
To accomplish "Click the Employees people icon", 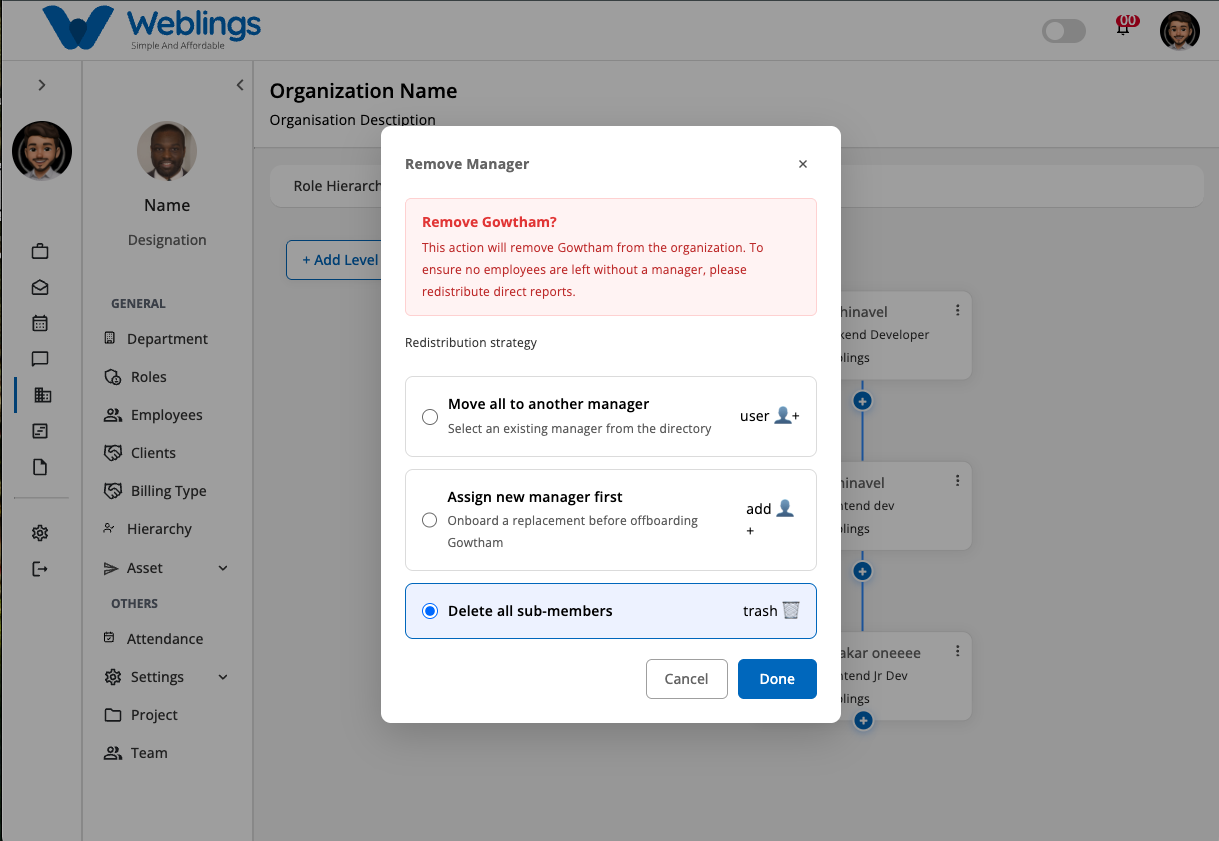I will [x=113, y=415].
